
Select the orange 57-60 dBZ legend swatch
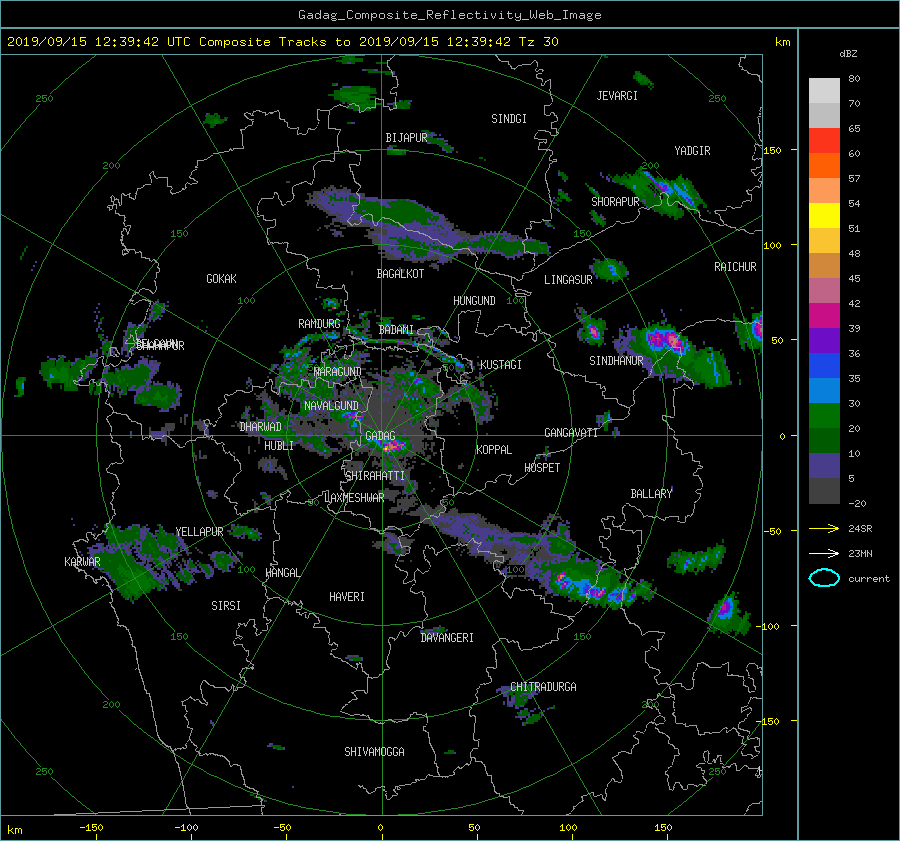(824, 165)
